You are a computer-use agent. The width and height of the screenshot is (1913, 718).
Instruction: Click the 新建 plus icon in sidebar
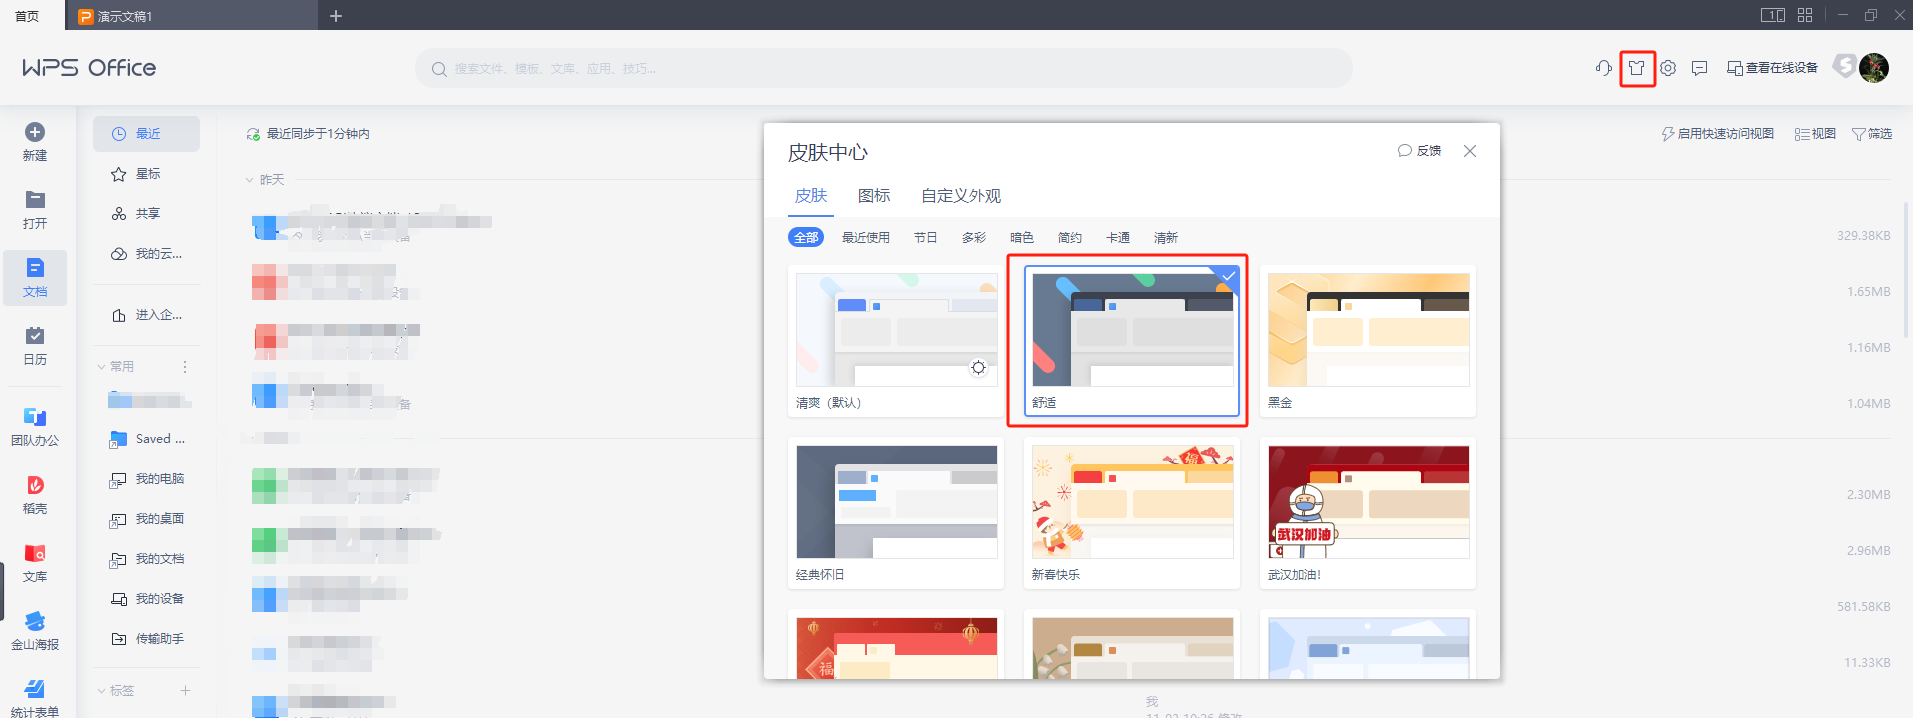point(35,132)
